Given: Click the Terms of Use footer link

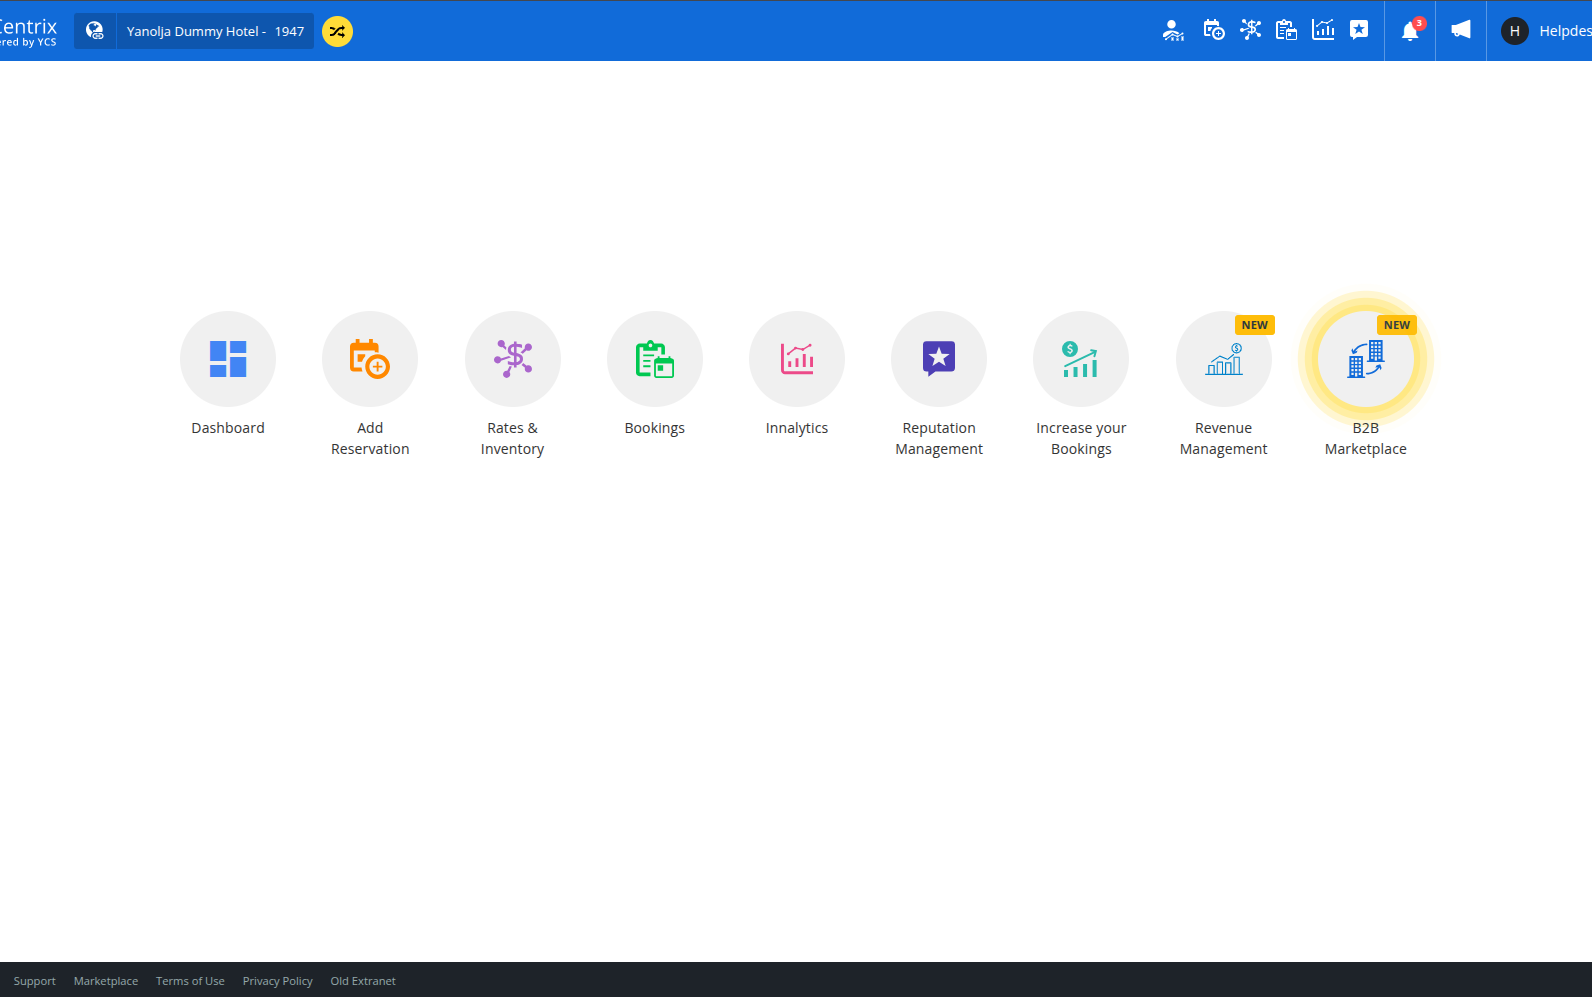Looking at the screenshot, I should 190,981.
